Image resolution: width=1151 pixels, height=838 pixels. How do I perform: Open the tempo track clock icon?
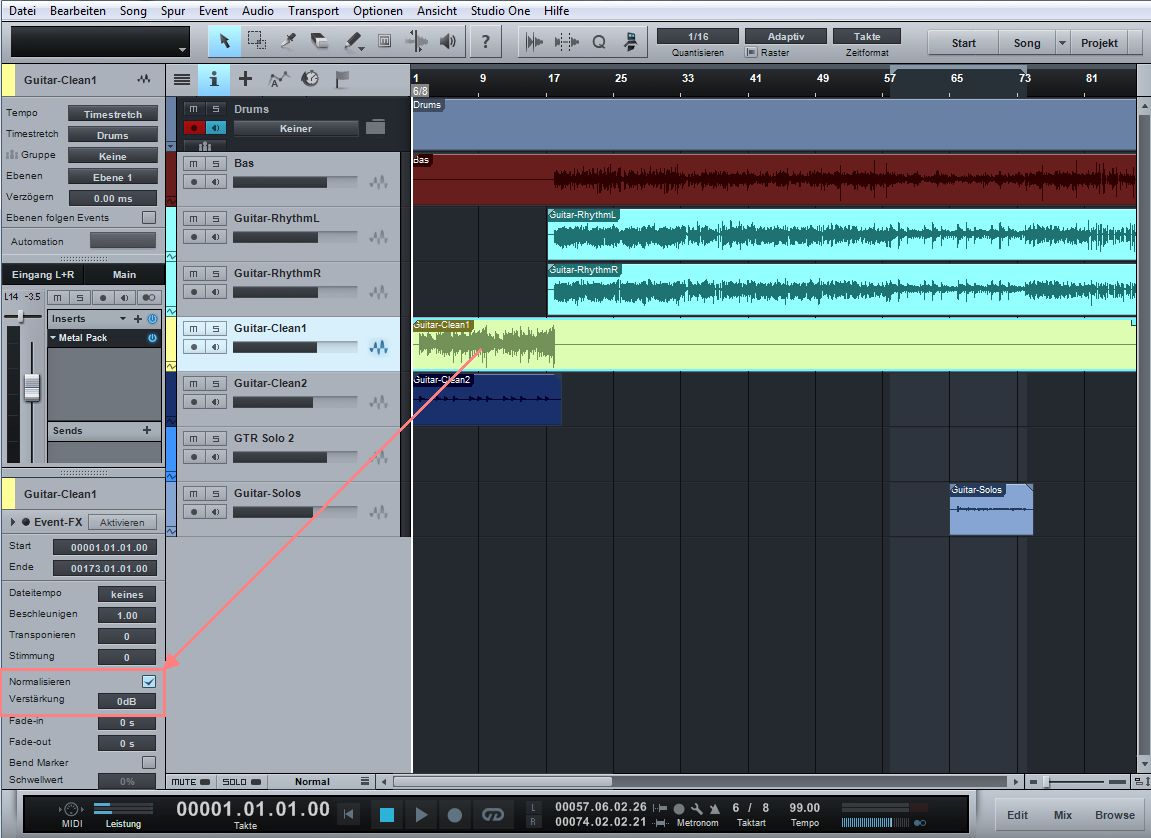pos(311,79)
